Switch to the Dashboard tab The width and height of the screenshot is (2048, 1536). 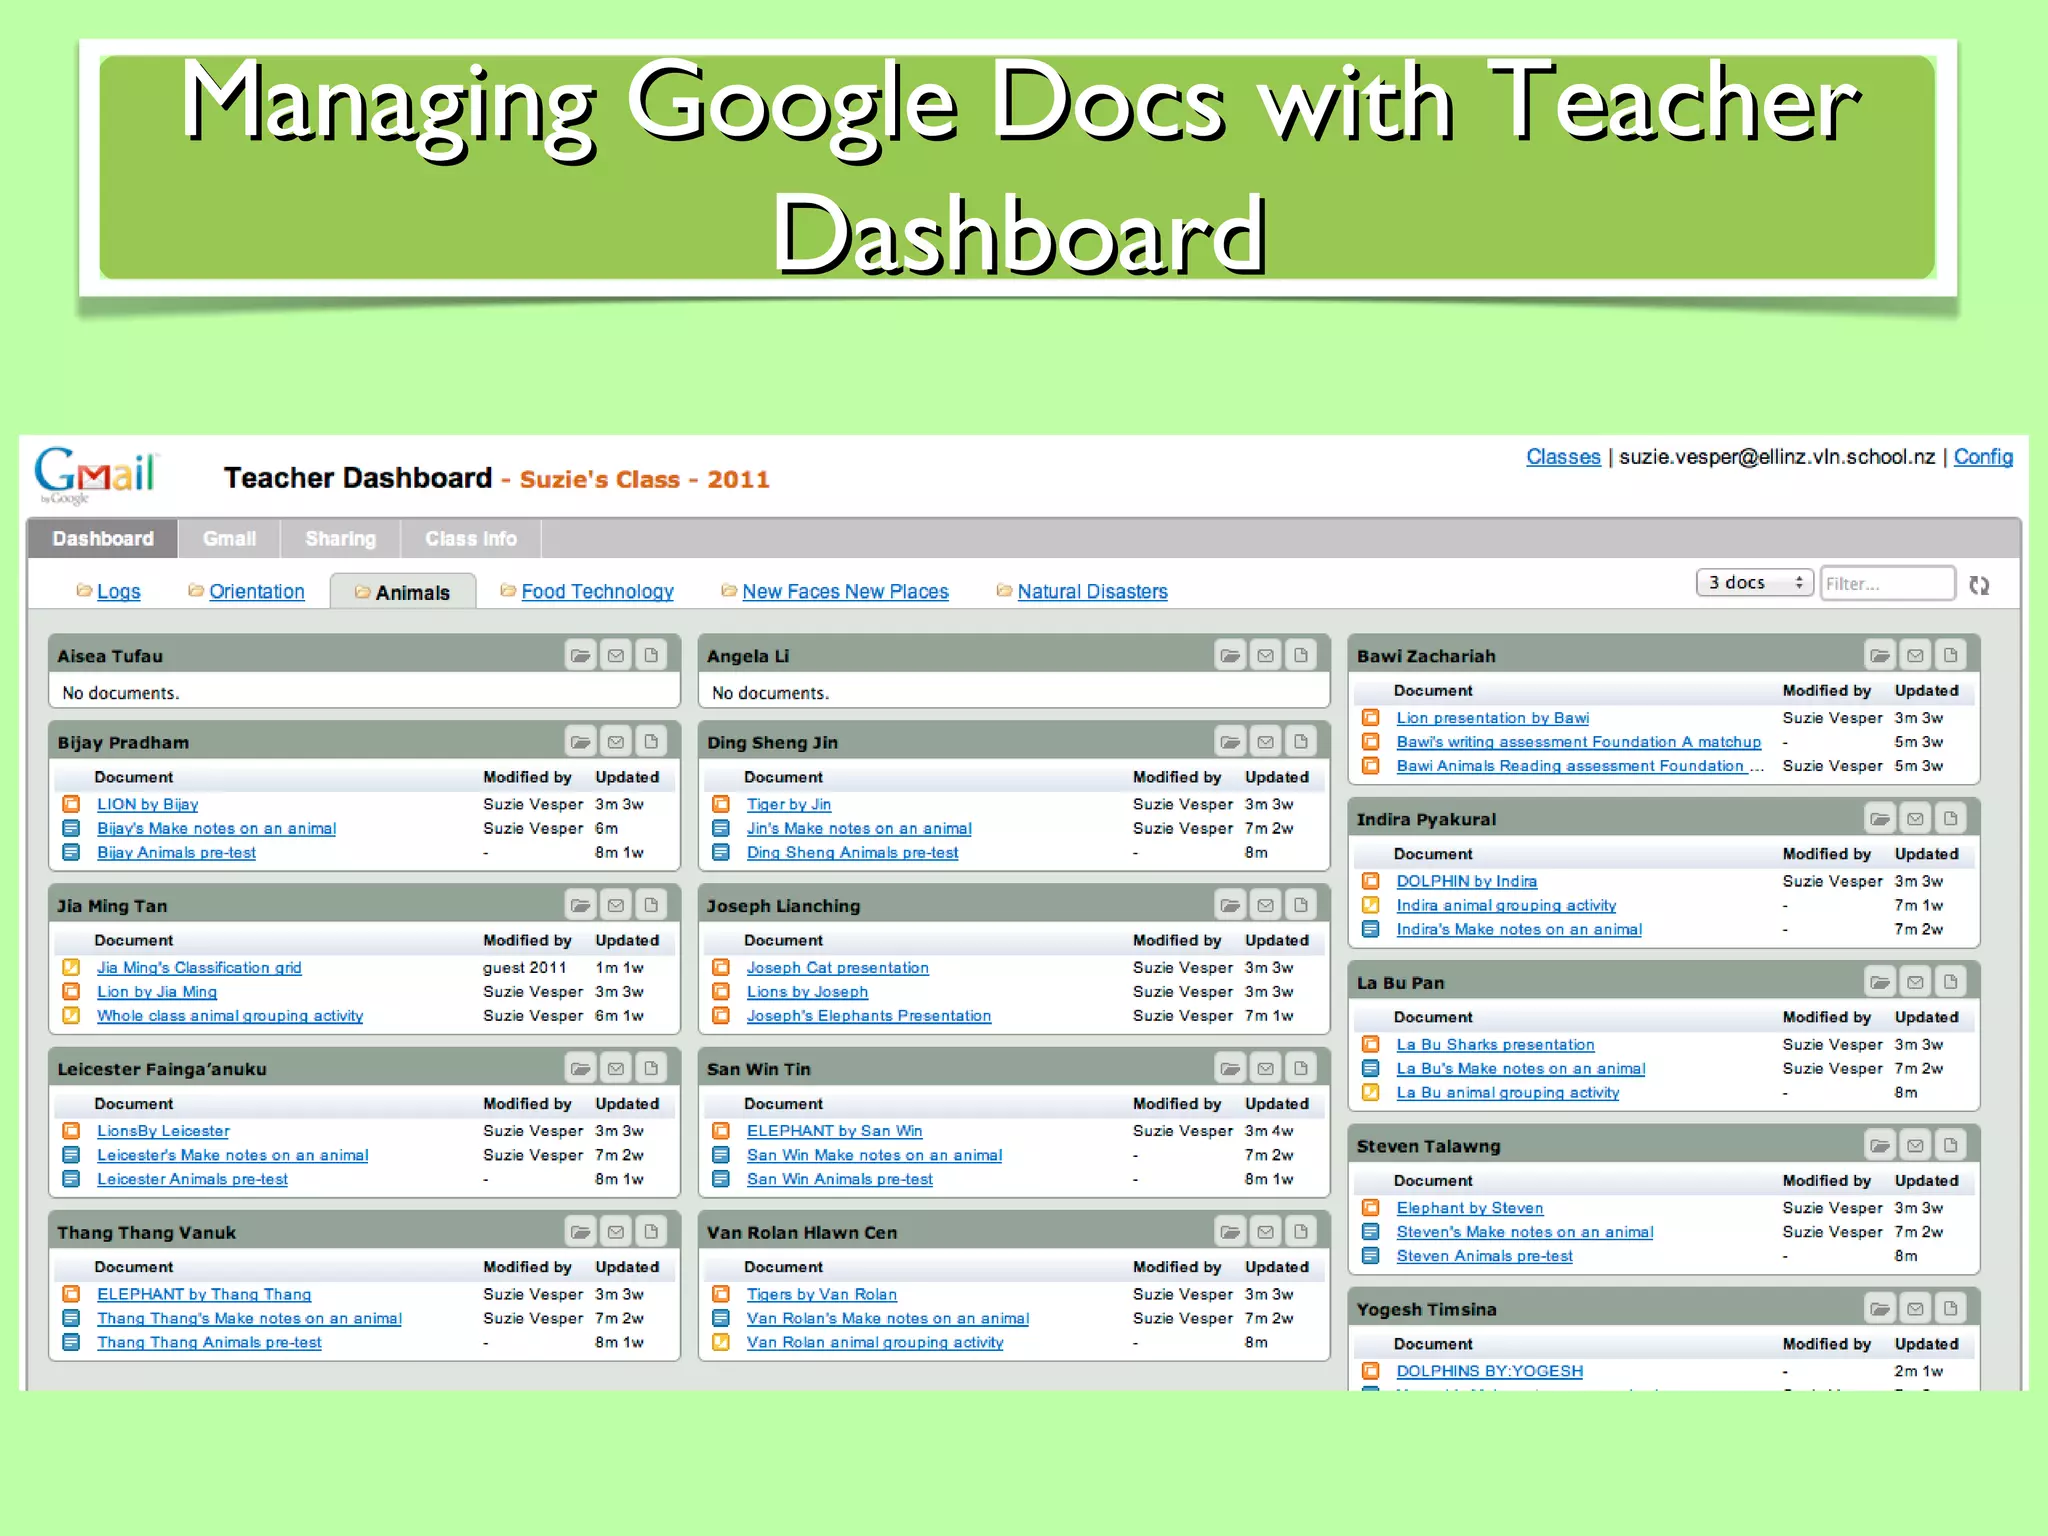point(103,538)
